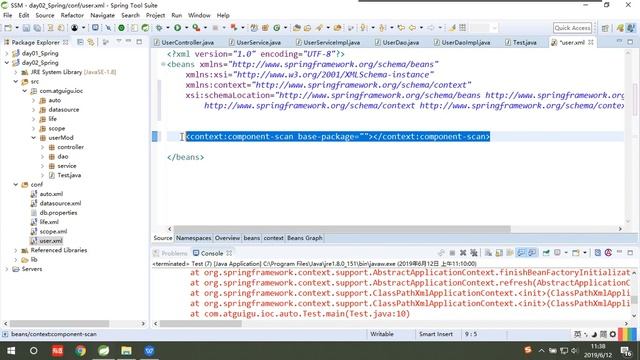Minimize the editor area icon
The height and width of the screenshot is (360, 640).
619,42
